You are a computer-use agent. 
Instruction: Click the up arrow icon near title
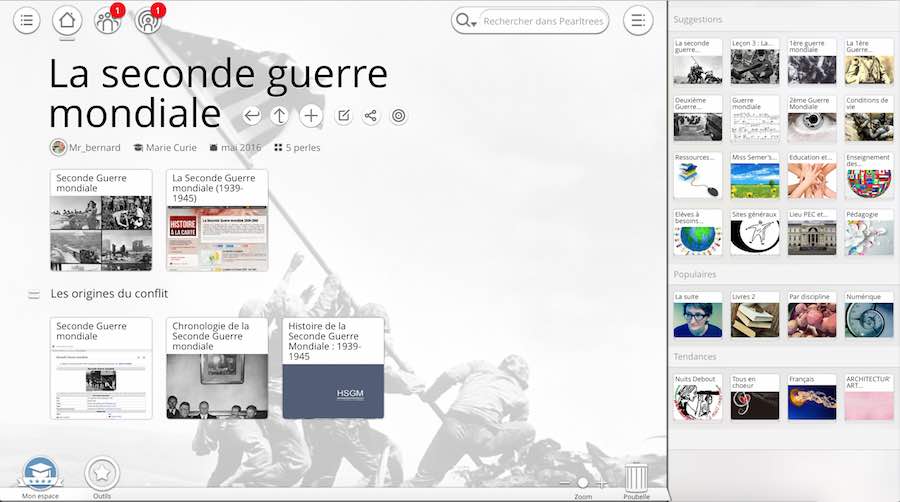click(x=280, y=116)
